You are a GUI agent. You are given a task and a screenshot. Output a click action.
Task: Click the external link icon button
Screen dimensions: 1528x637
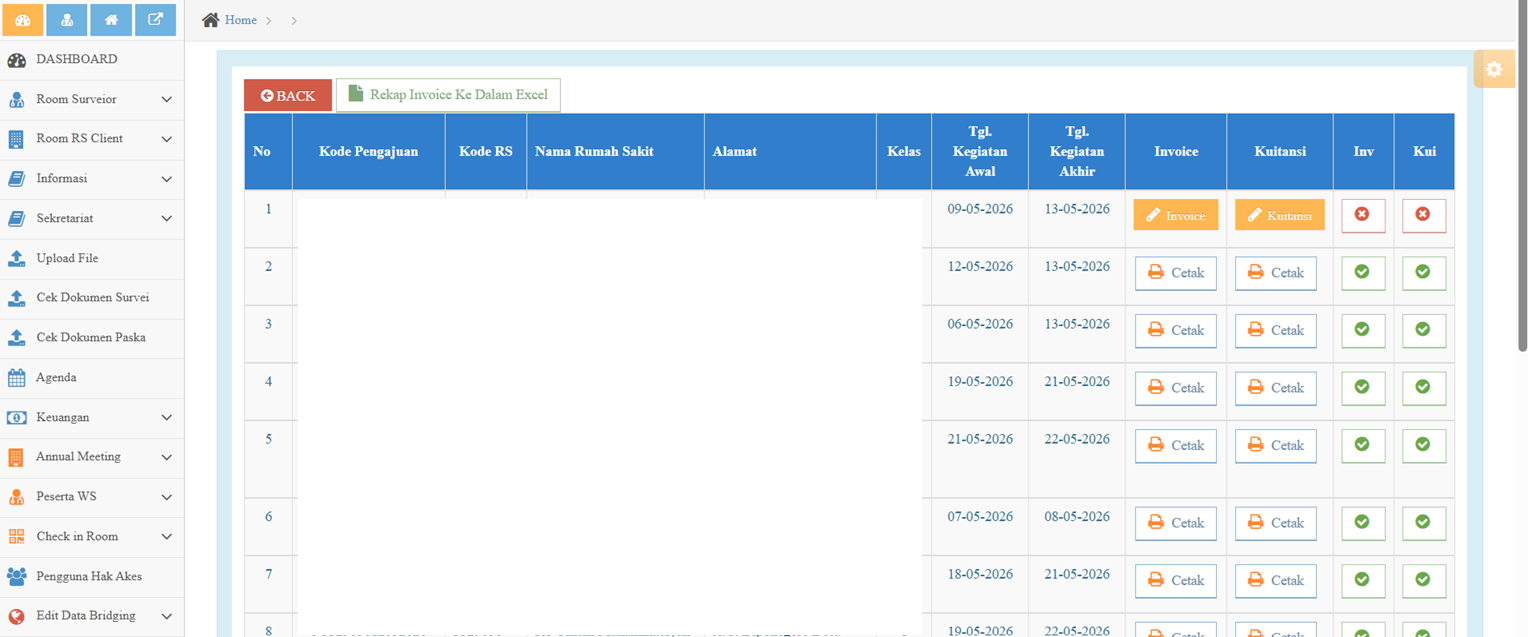156,20
